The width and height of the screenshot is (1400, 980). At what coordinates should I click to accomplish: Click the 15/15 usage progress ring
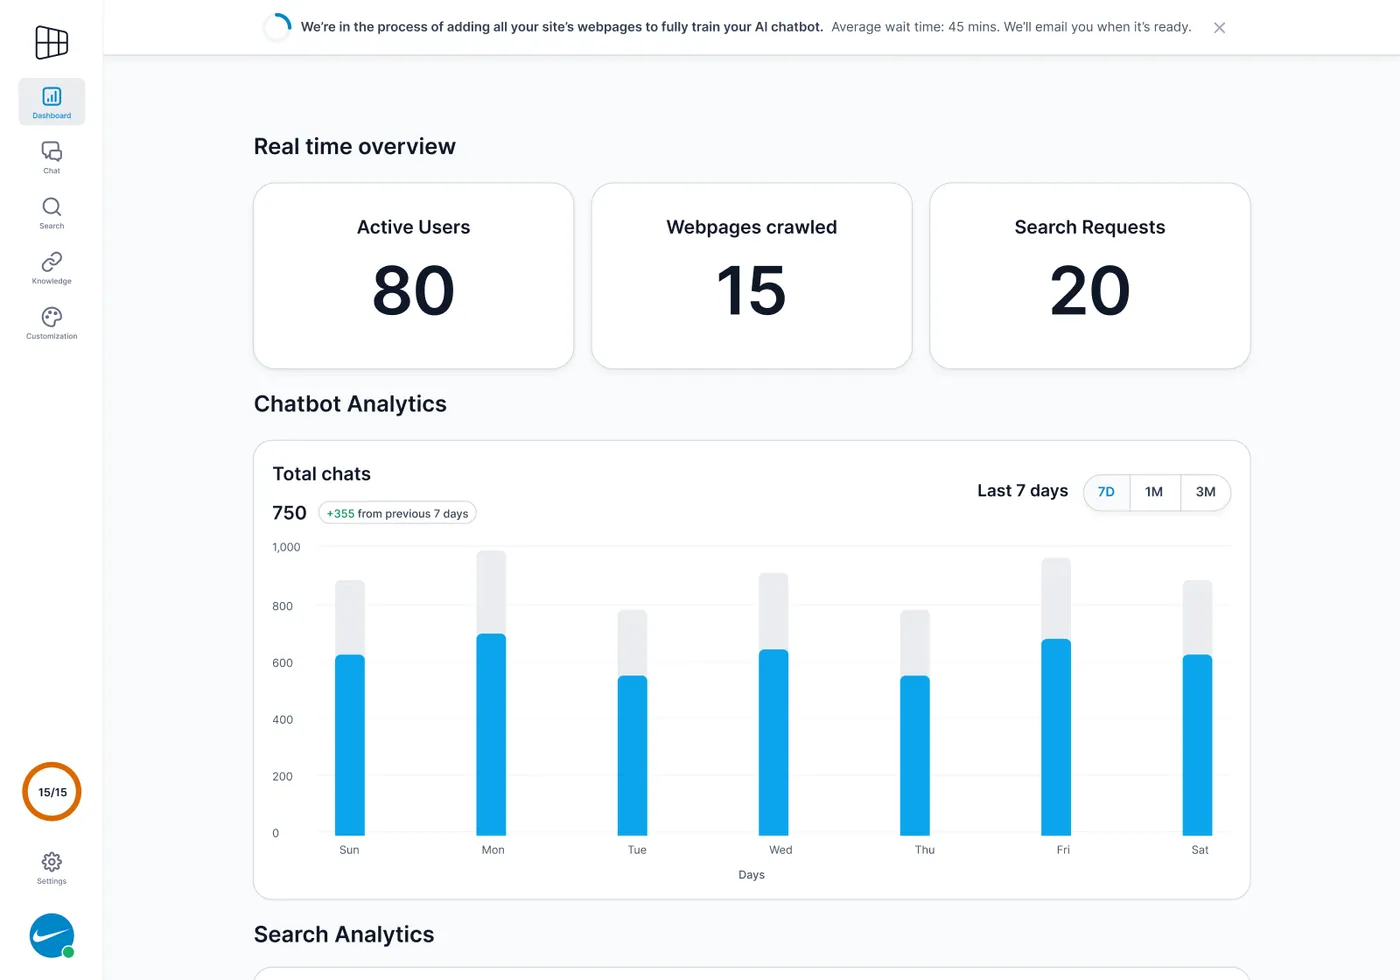tap(52, 792)
